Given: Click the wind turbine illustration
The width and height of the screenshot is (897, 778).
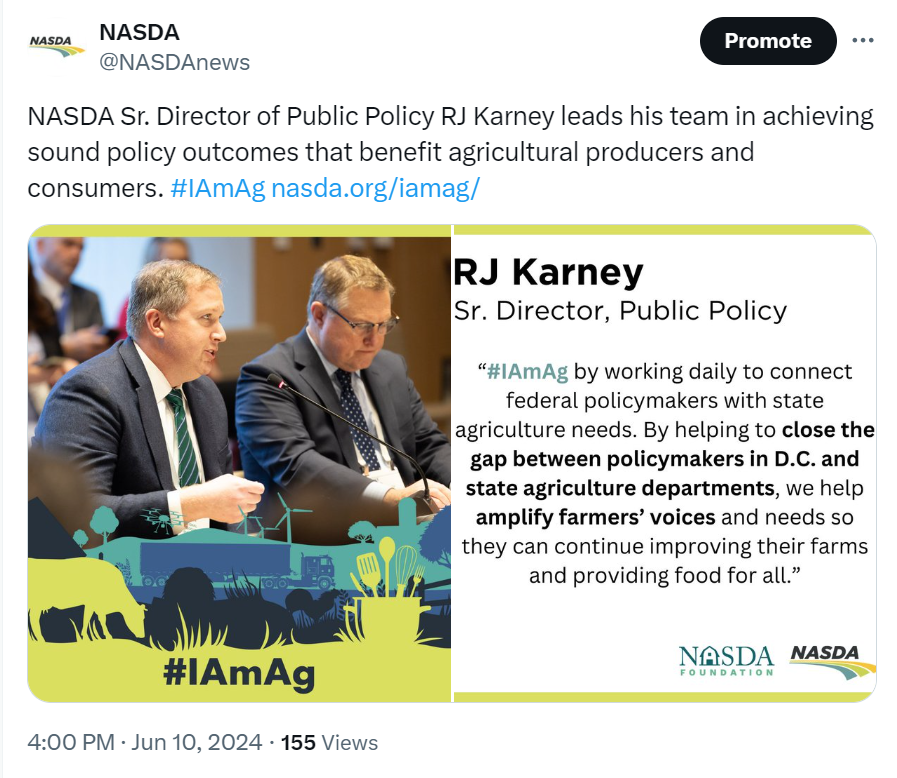Looking at the screenshot, I should point(286,517).
